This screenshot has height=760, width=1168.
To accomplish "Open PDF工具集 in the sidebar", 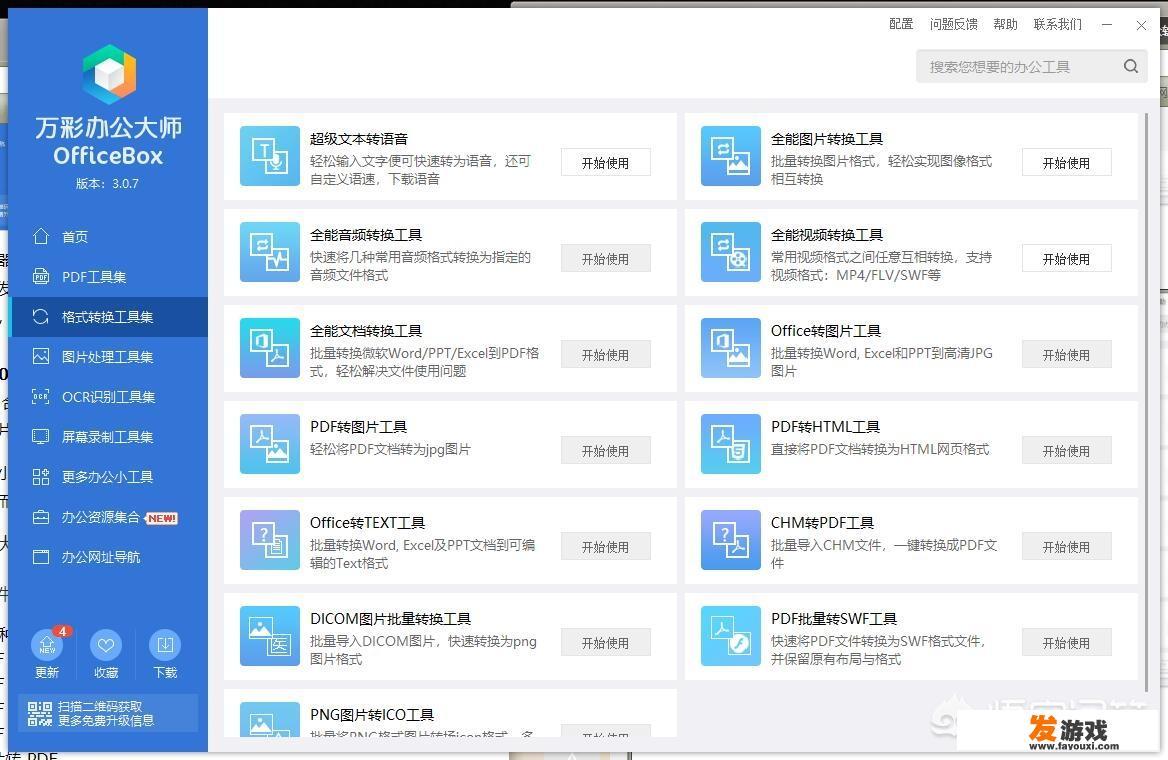I will pyautogui.click(x=109, y=277).
